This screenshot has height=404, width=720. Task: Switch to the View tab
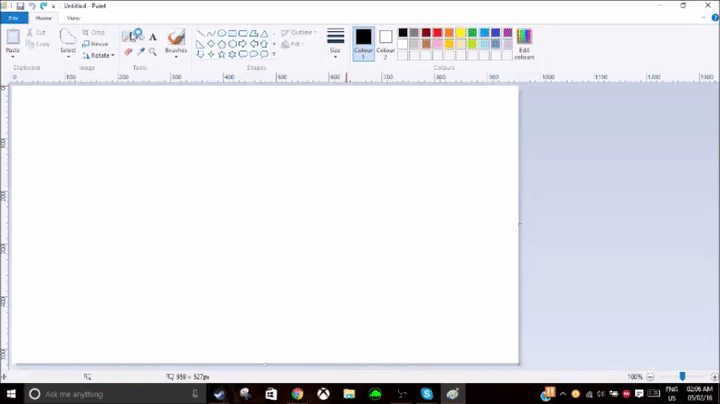pos(73,18)
